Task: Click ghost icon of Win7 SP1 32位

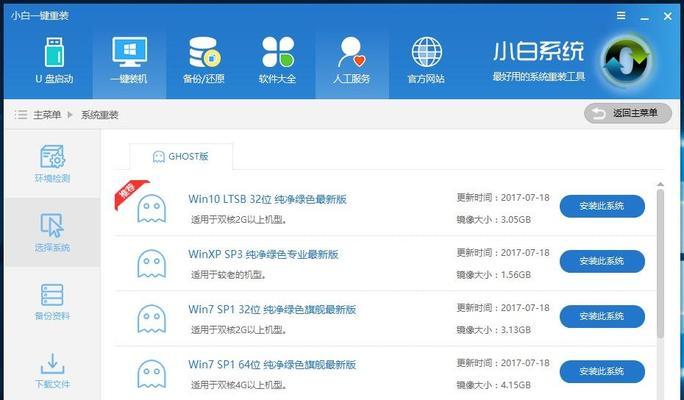Action: 151,318
